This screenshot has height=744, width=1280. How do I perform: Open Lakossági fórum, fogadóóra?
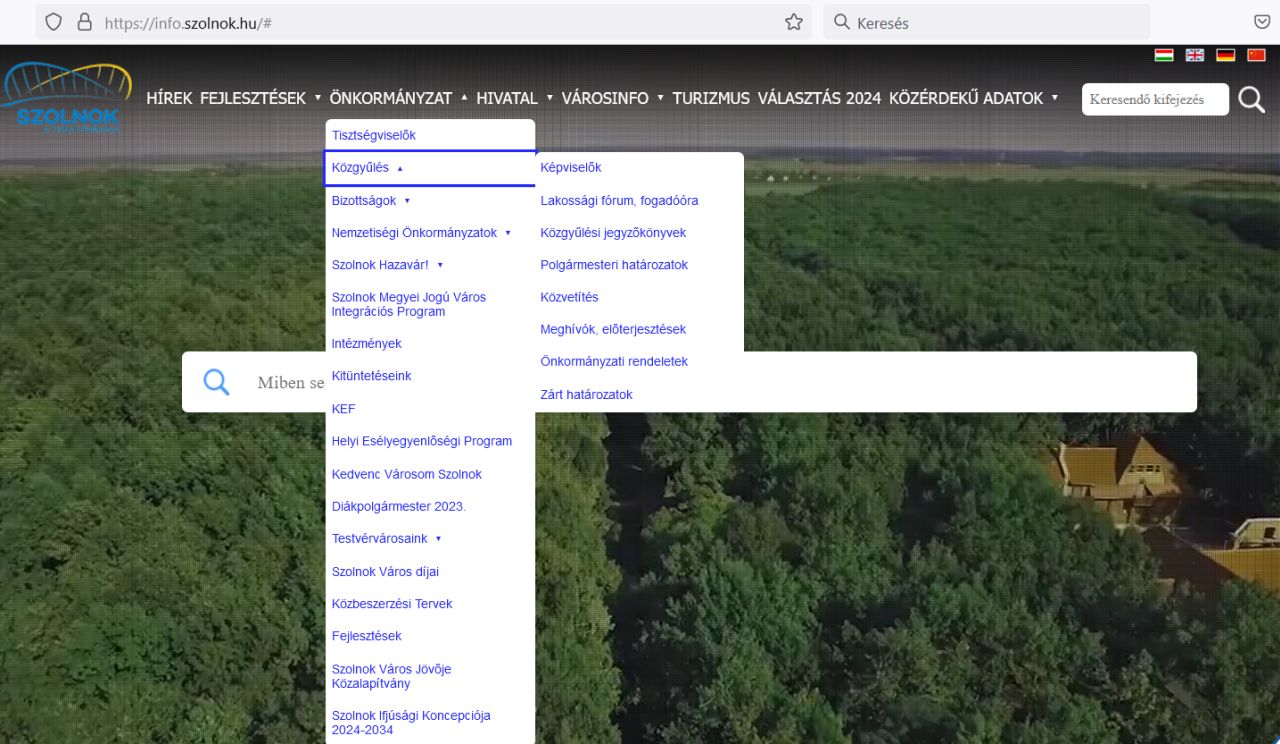pos(619,201)
